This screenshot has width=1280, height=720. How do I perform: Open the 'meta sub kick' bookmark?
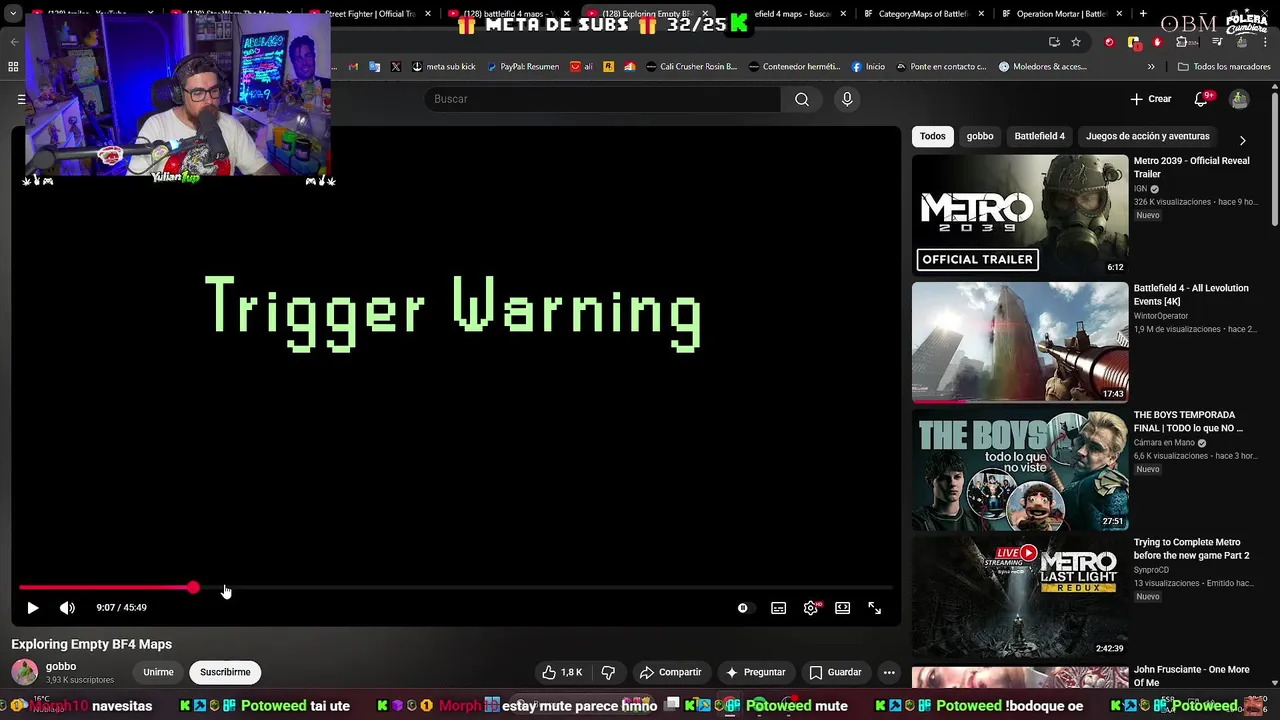coord(444,67)
